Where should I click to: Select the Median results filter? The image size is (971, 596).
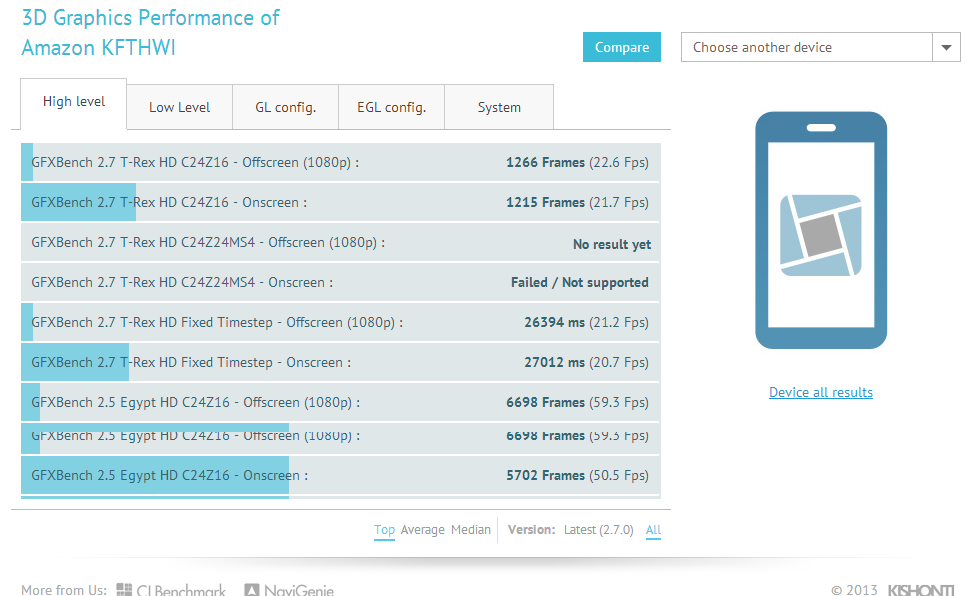[471, 530]
